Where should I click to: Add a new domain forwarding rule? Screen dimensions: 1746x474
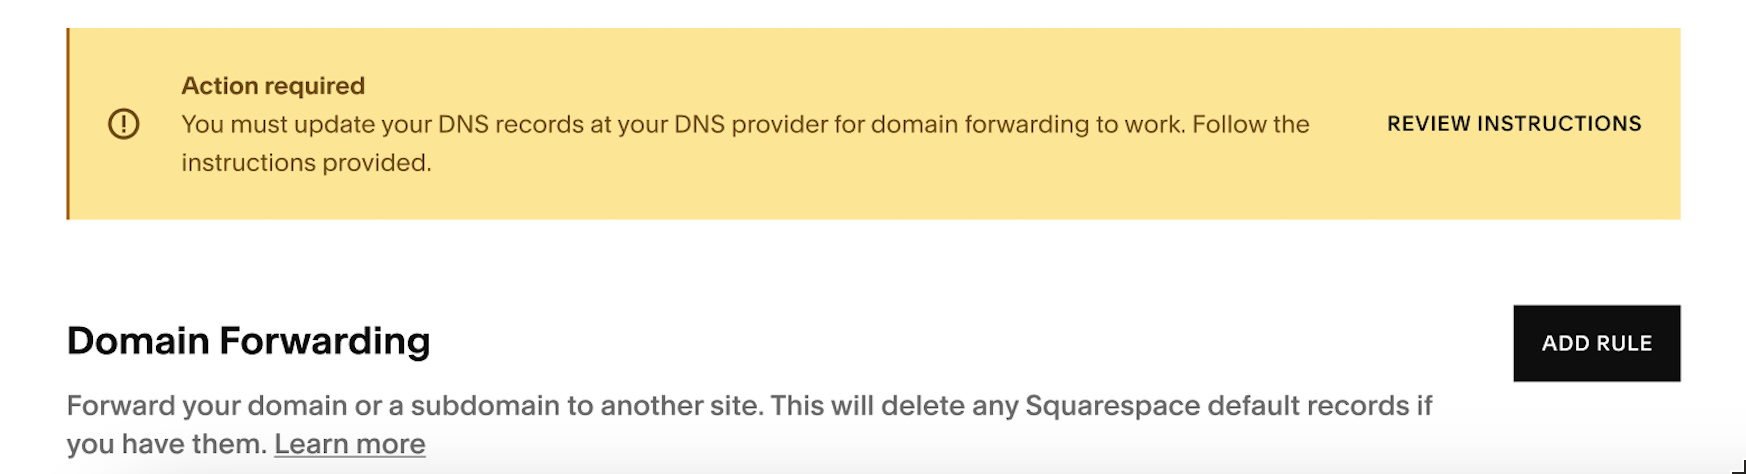click(x=1596, y=343)
